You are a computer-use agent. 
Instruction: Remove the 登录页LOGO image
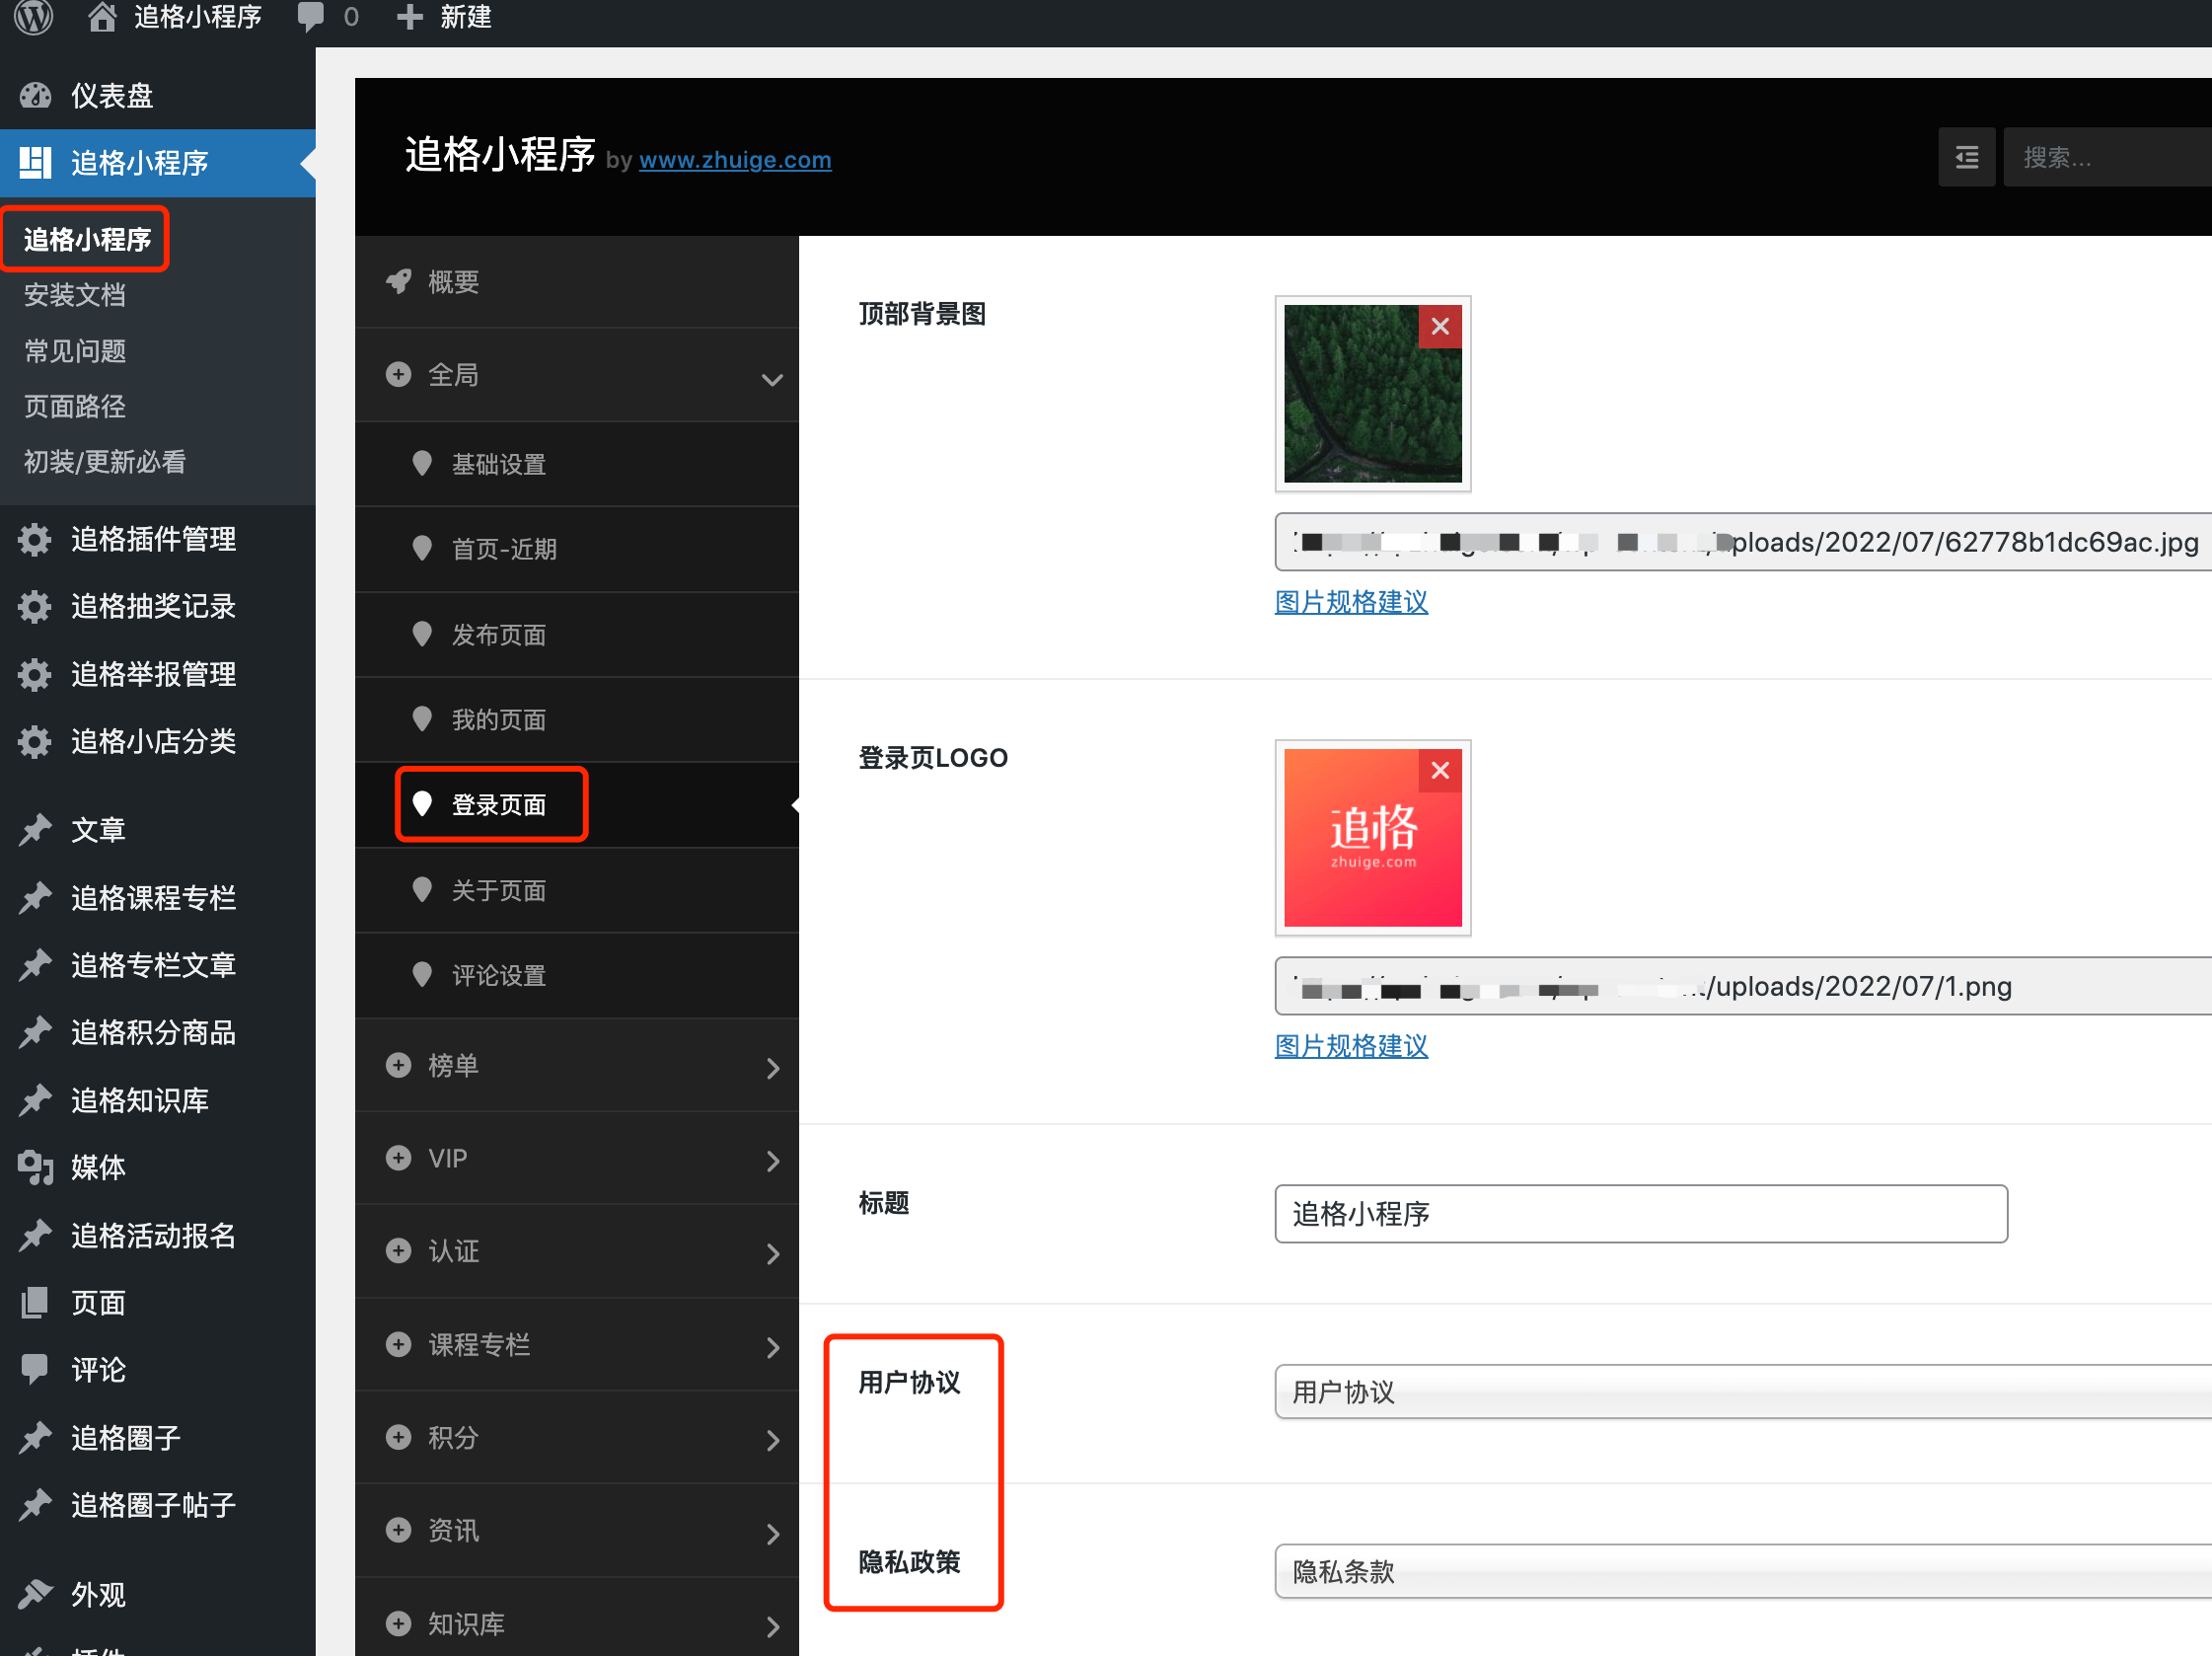pyautogui.click(x=1440, y=771)
